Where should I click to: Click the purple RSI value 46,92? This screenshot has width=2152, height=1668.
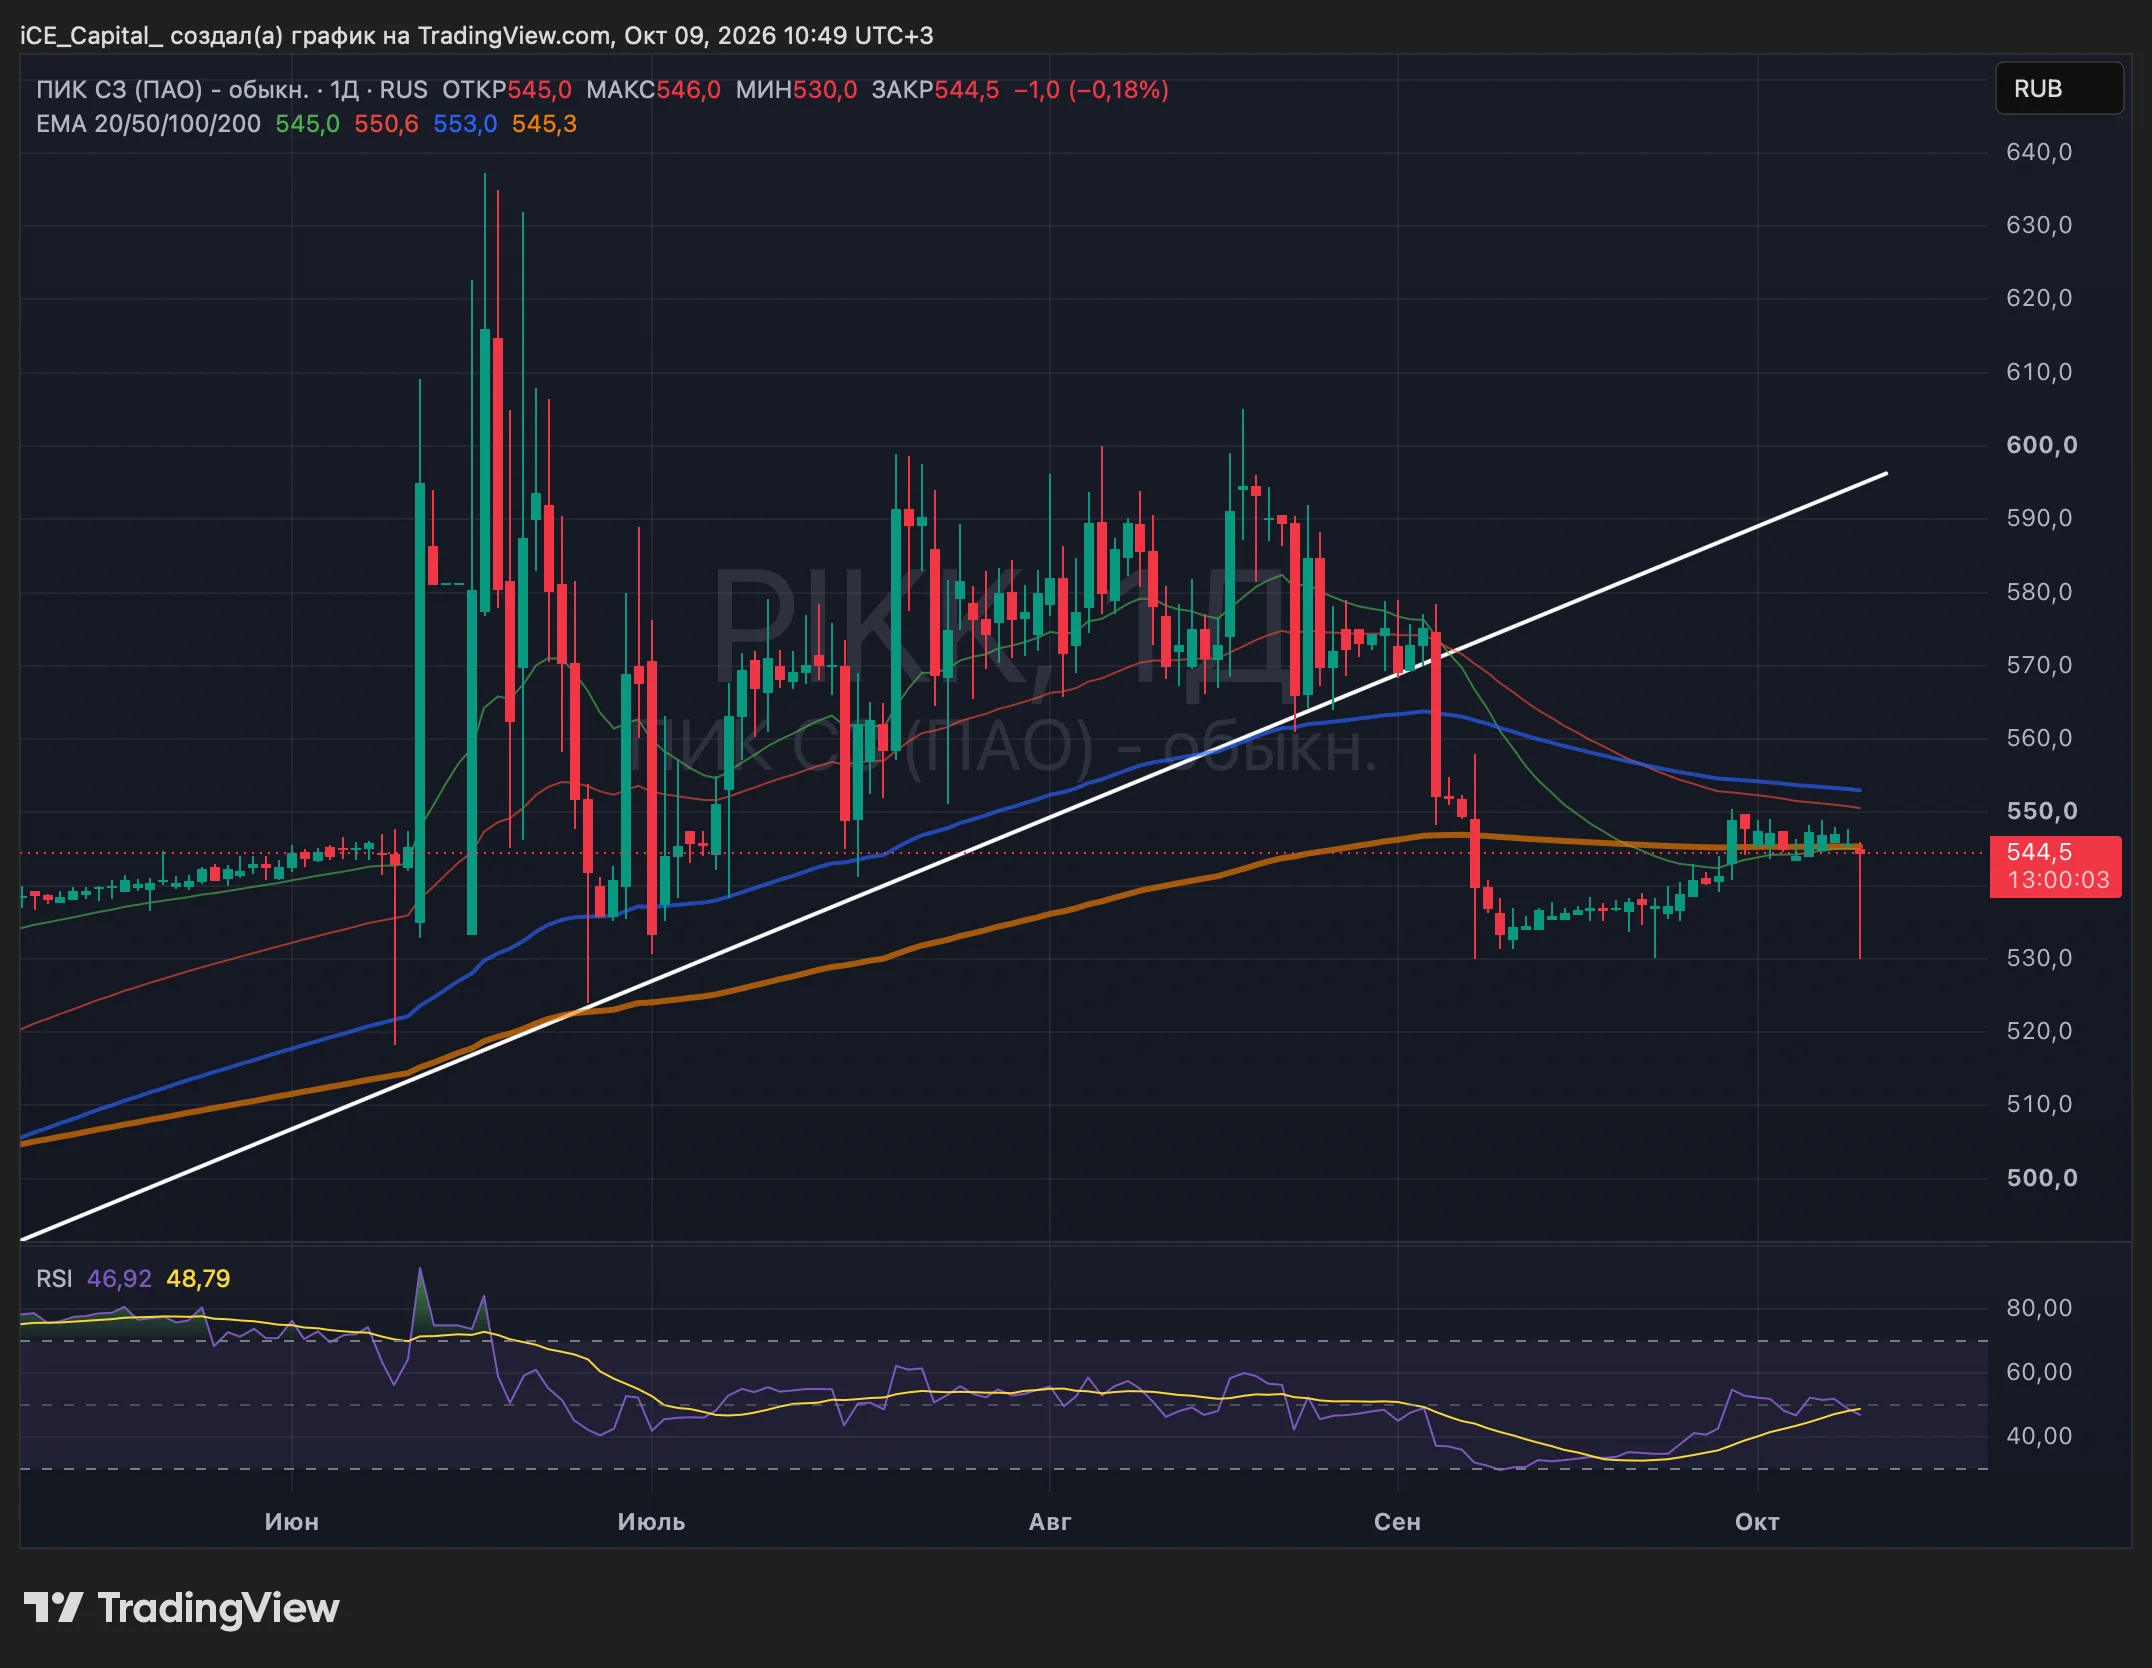coord(119,1279)
